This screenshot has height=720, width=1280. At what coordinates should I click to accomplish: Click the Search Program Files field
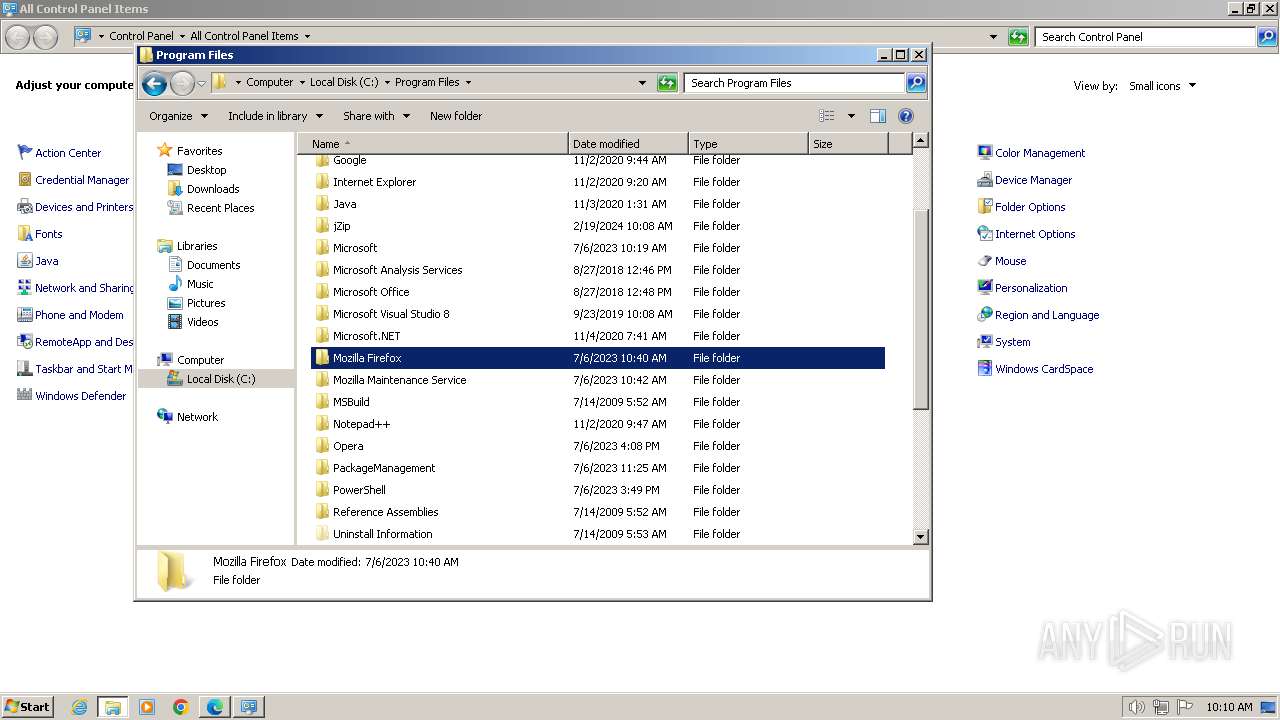pos(794,83)
